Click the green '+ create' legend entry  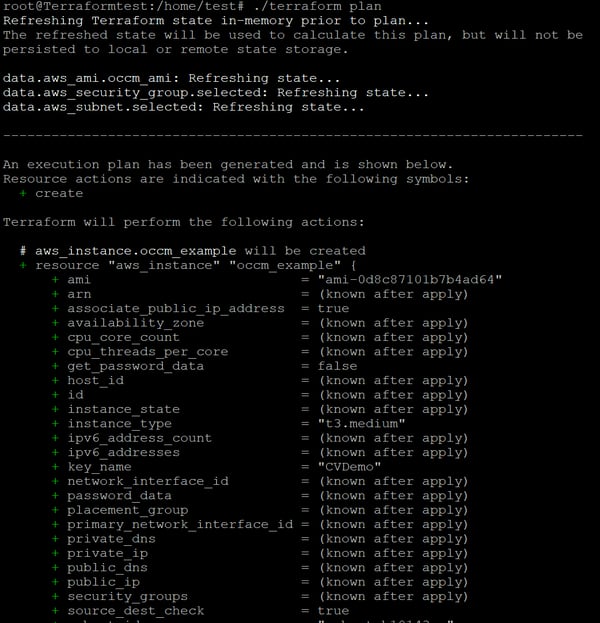pyautogui.click(x=52, y=193)
